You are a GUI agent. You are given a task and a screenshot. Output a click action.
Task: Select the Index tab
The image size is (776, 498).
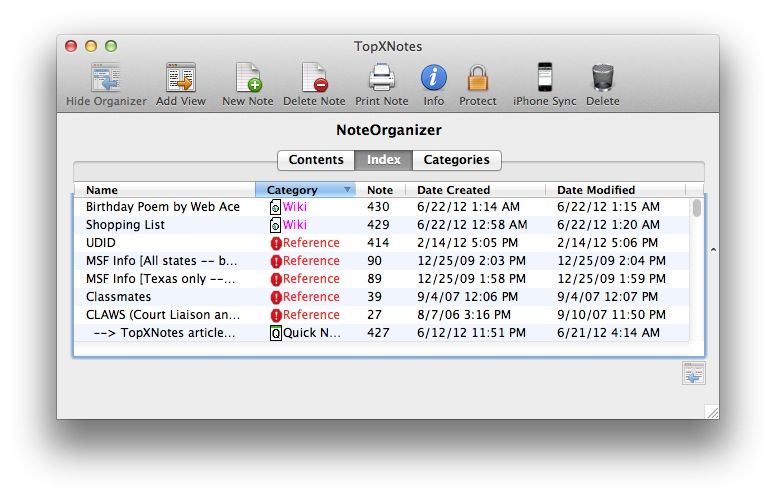(384, 160)
